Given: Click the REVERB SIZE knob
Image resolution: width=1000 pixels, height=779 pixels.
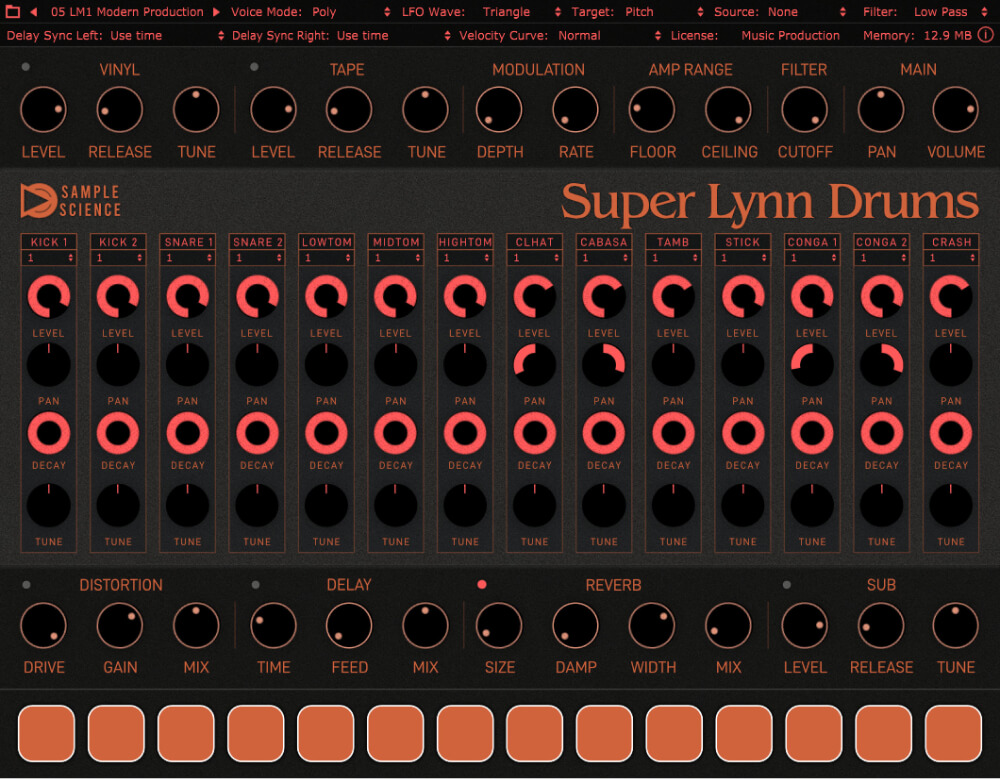Looking at the screenshot, I should [499, 626].
